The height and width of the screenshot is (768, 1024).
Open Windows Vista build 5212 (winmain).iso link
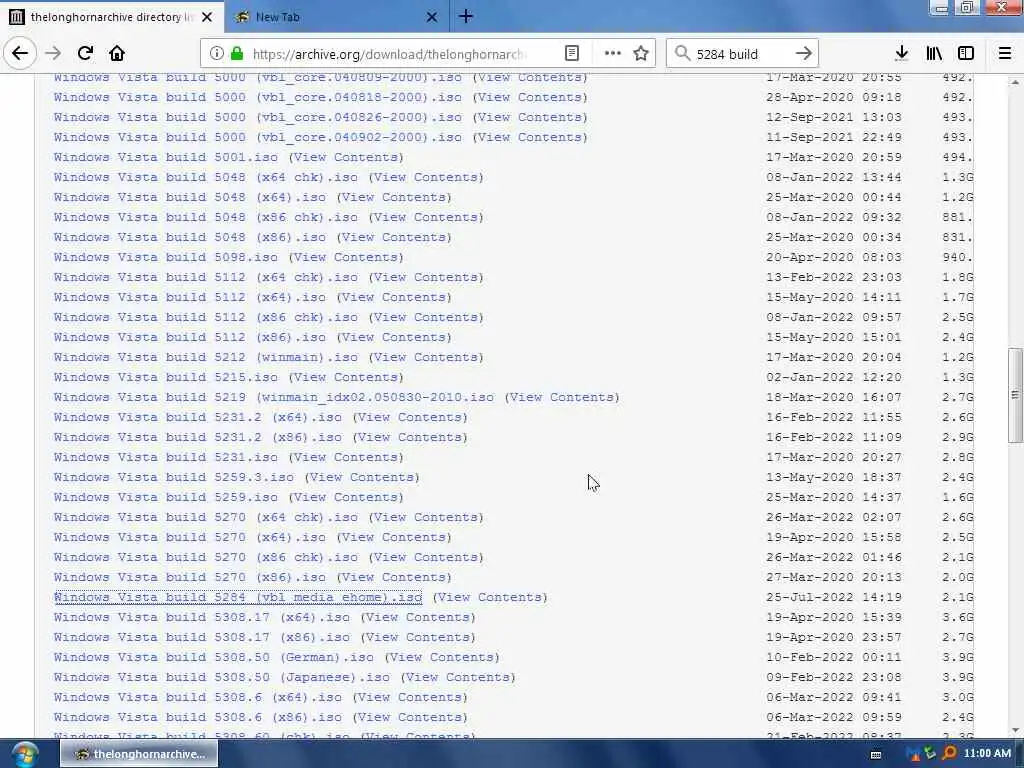(x=206, y=357)
